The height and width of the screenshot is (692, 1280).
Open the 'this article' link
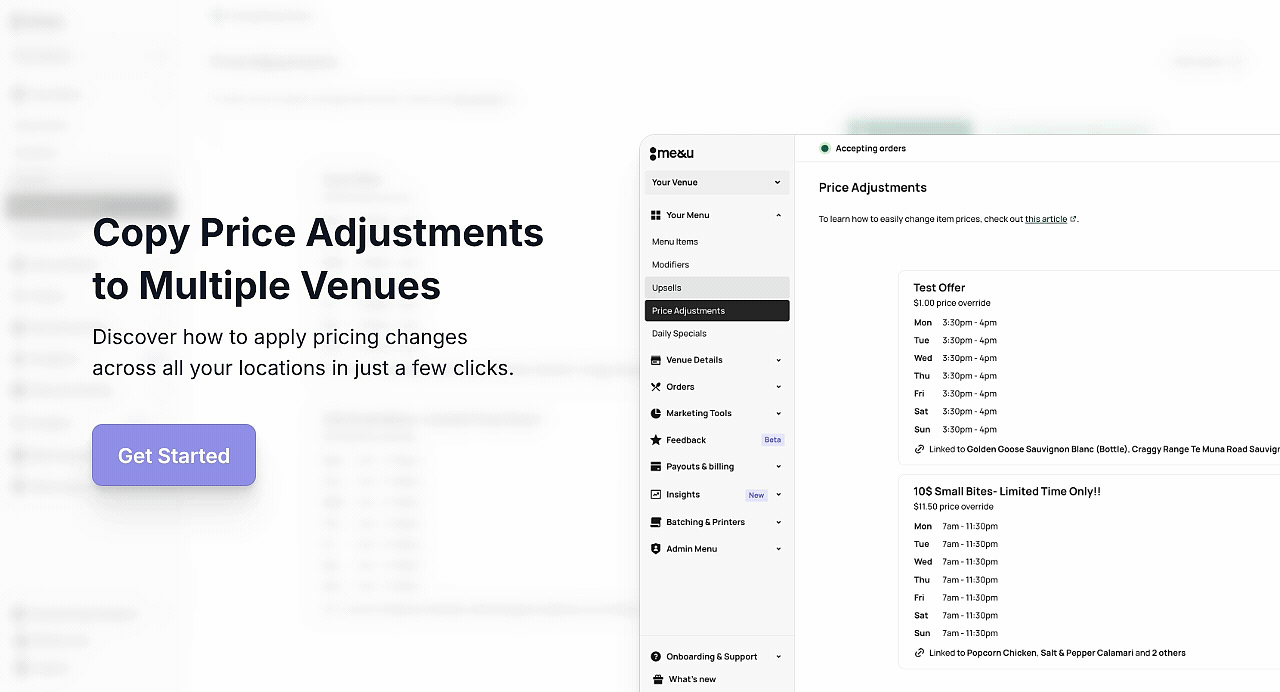pyautogui.click(x=1047, y=219)
